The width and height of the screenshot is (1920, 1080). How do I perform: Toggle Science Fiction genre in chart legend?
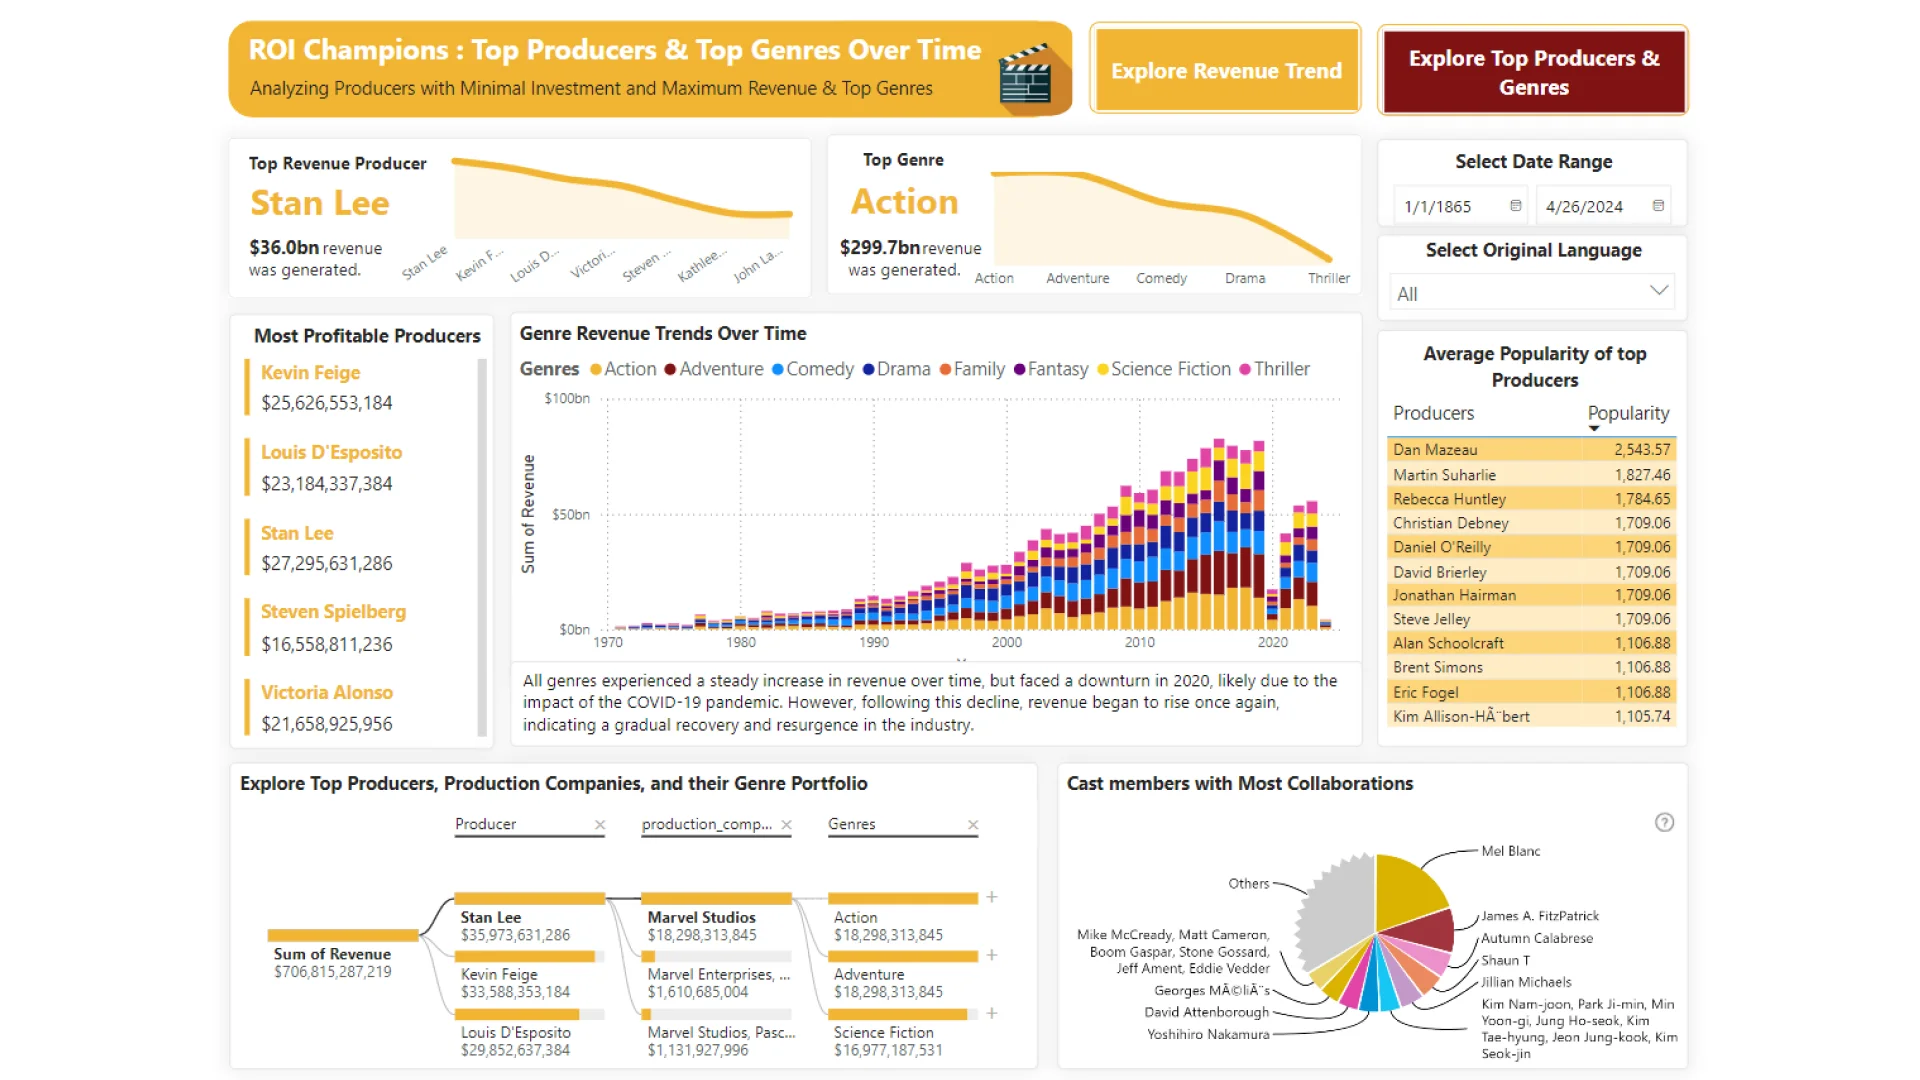point(1164,369)
